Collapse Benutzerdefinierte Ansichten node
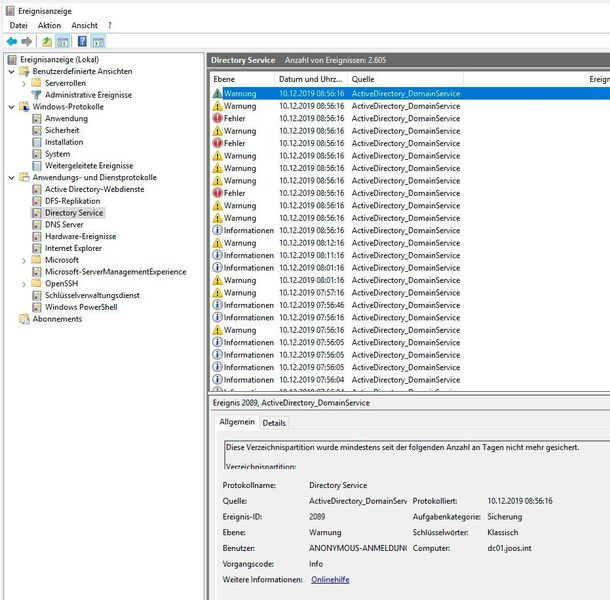This screenshot has height=600, width=610. coord(11,72)
